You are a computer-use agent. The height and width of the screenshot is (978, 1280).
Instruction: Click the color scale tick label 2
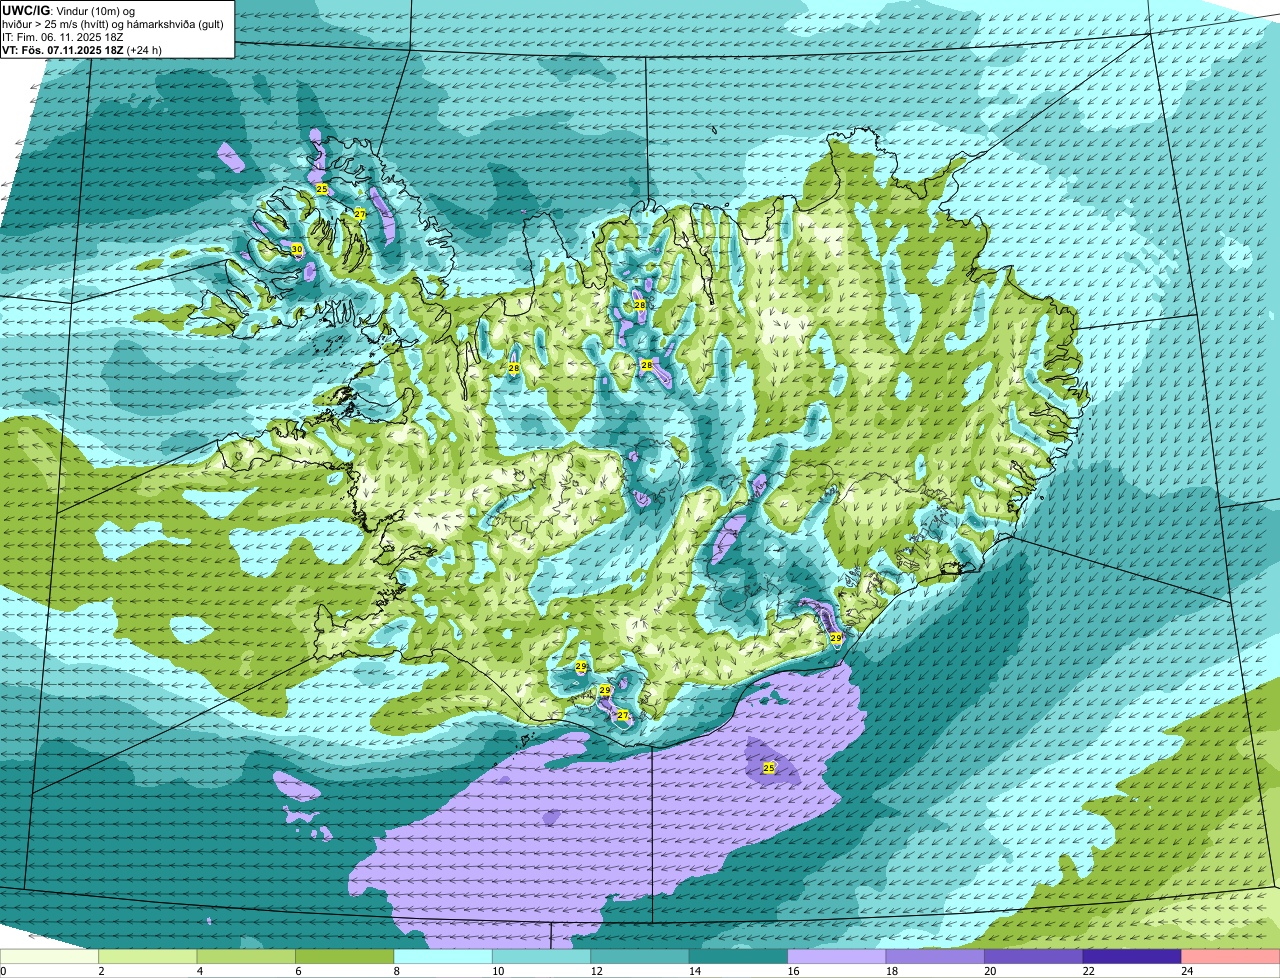click(x=101, y=971)
